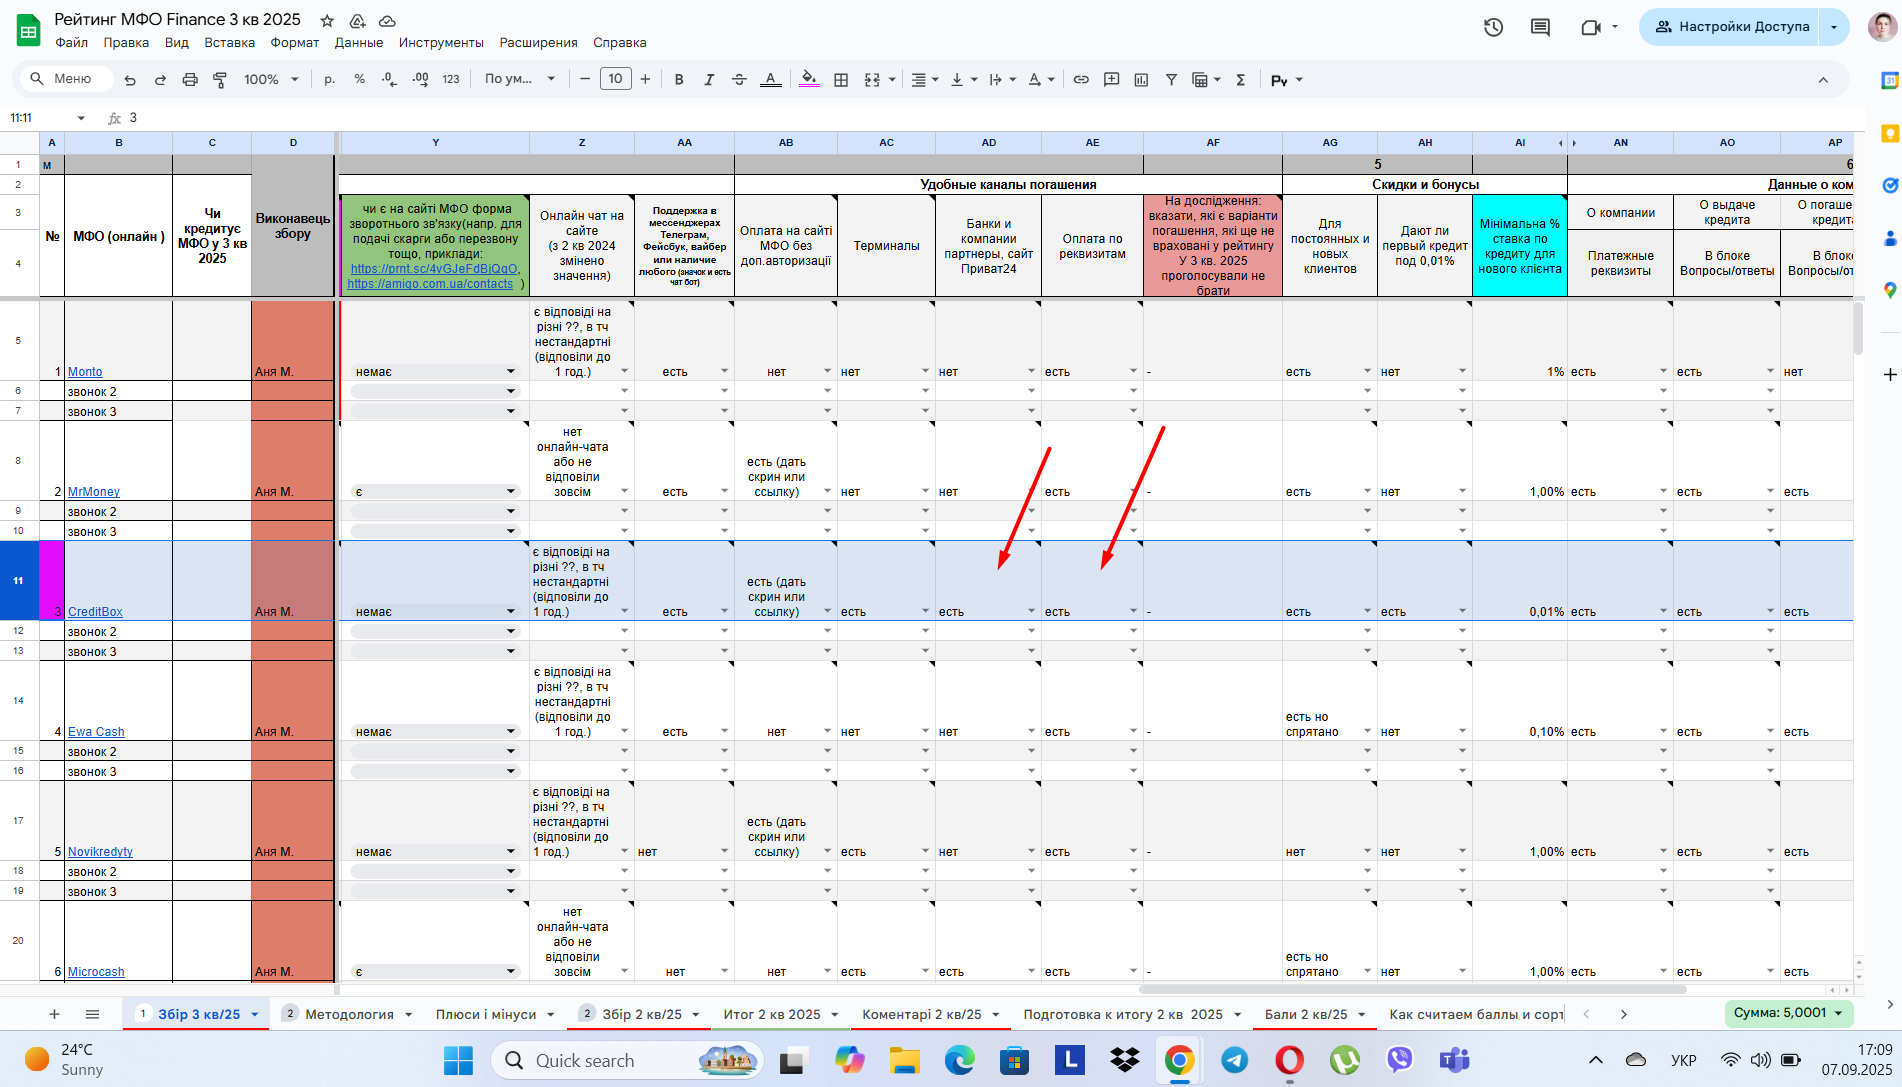Click the Print icon
Image resolution: width=1902 pixels, height=1087 pixels.
pyautogui.click(x=190, y=80)
